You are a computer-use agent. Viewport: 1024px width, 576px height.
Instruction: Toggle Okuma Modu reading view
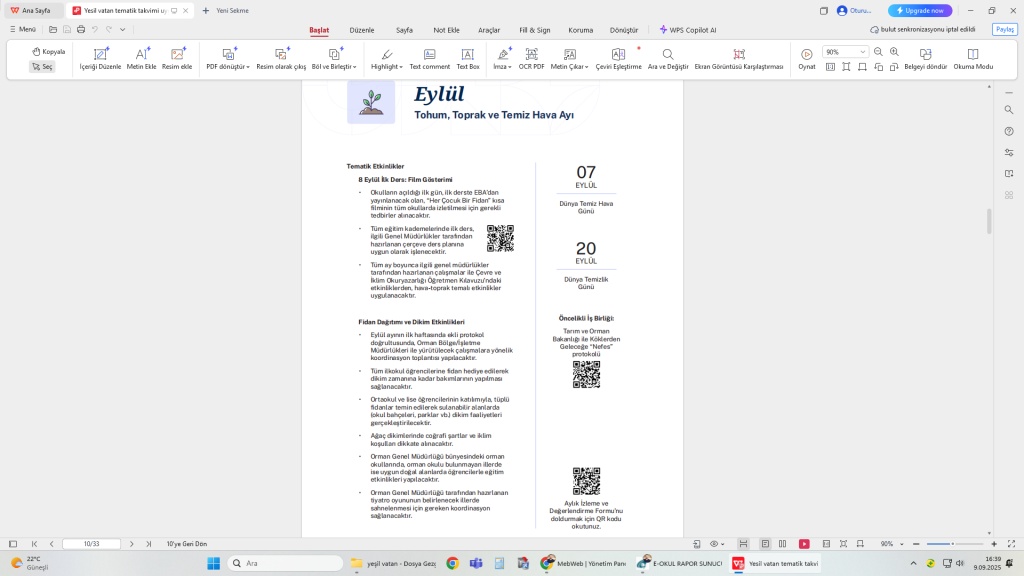[x=973, y=58]
